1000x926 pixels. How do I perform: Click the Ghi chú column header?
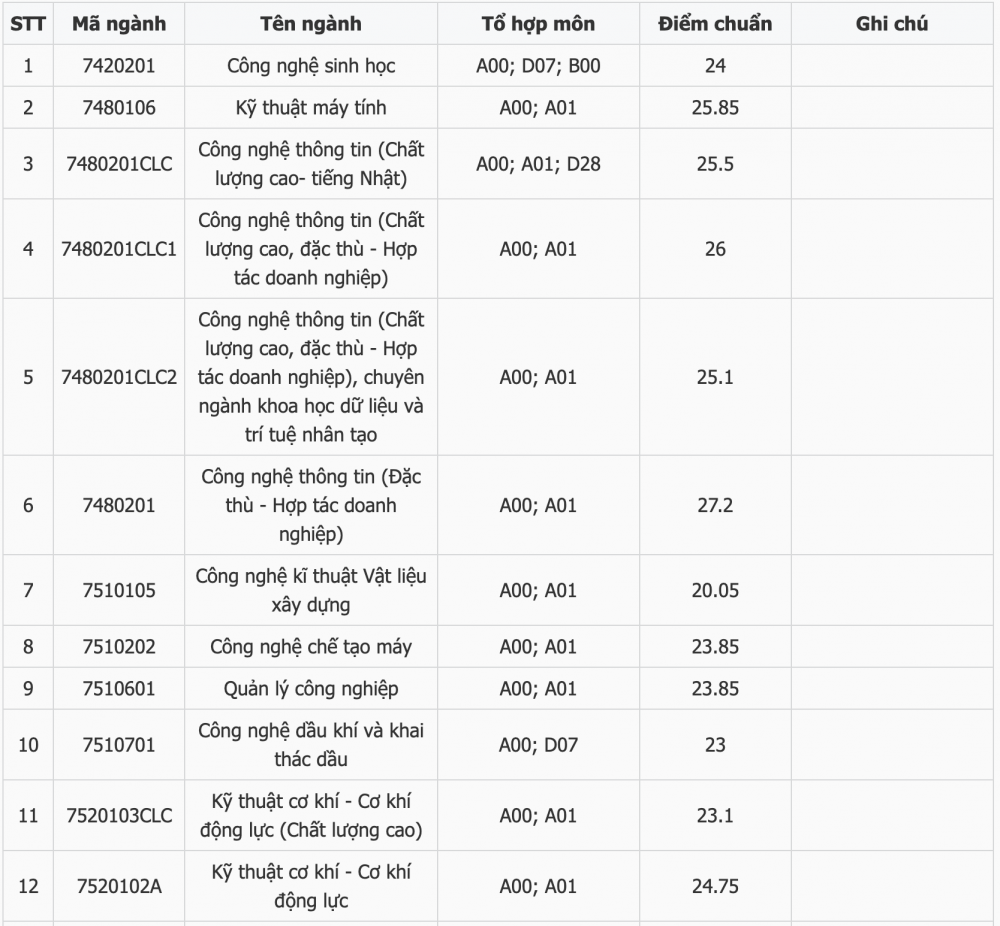click(x=892, y=24)
